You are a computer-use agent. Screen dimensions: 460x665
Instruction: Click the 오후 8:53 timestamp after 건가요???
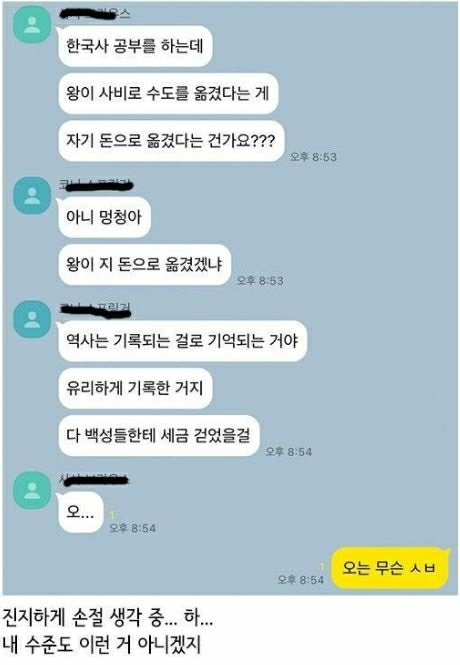(x=313, y=157)
